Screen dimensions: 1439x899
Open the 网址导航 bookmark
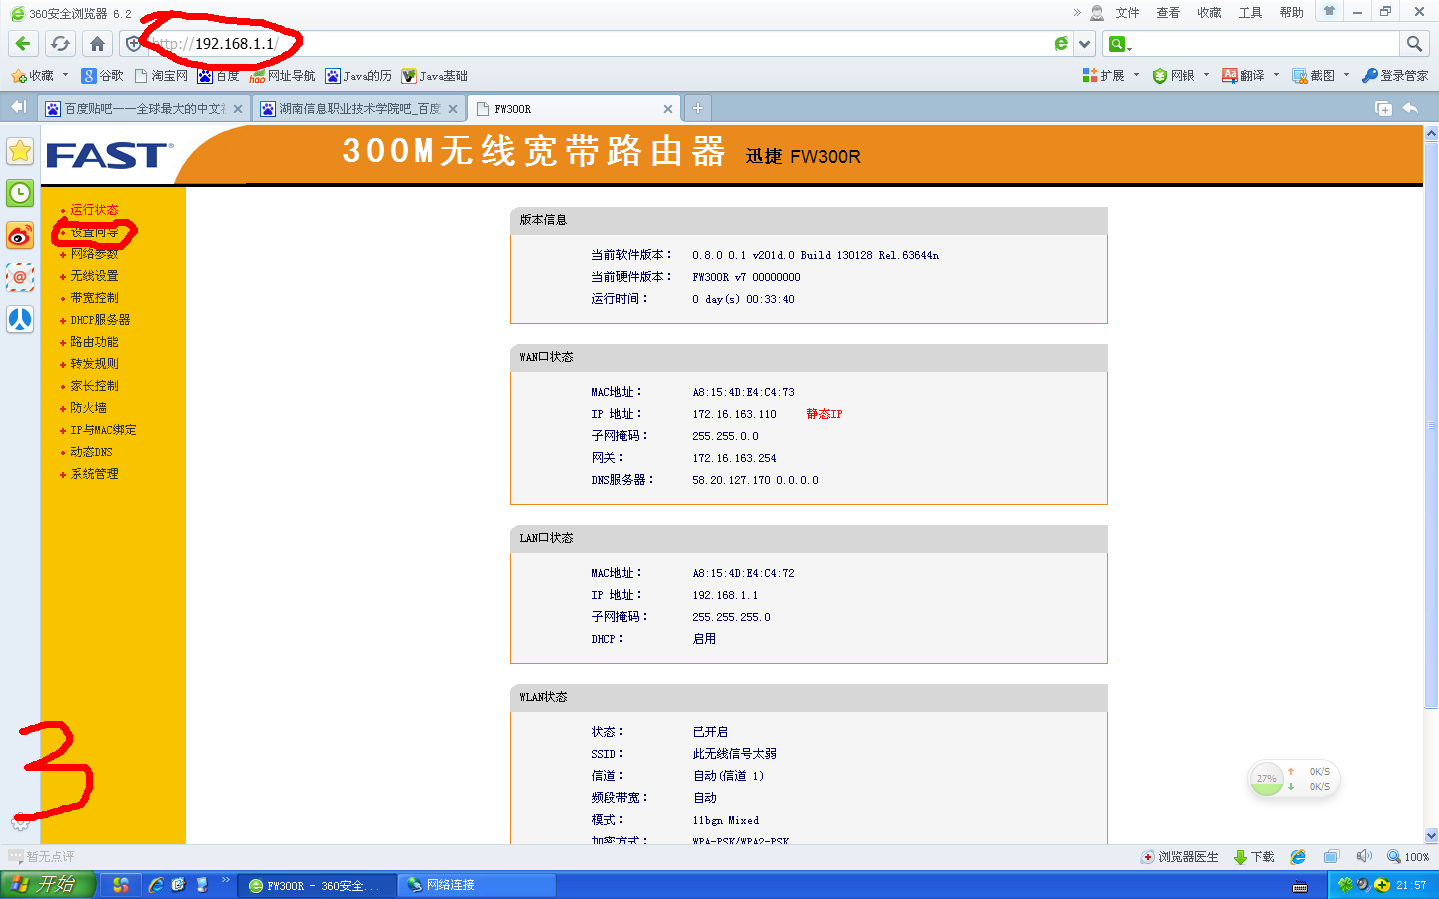[282, 76]
